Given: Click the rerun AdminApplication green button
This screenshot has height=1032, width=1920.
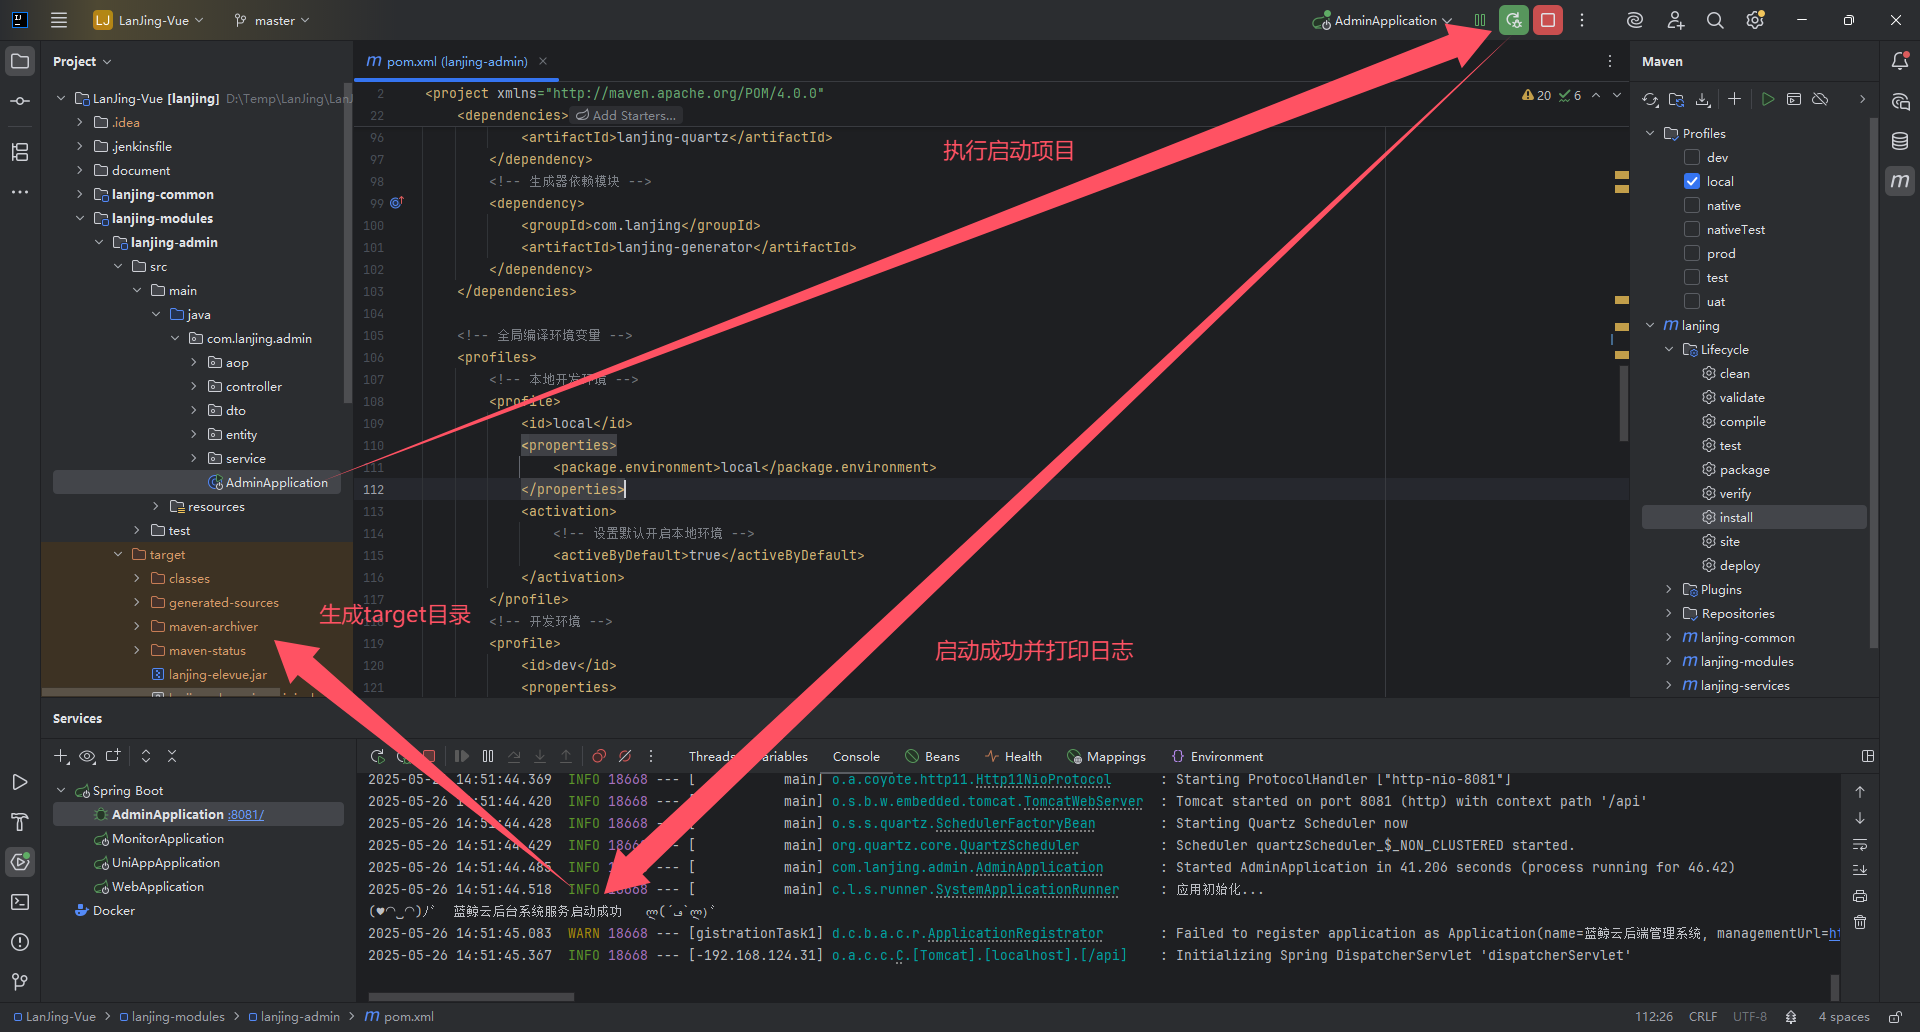Looking at the screenshot, I should pyautogui.click(x=1514, y=20).
